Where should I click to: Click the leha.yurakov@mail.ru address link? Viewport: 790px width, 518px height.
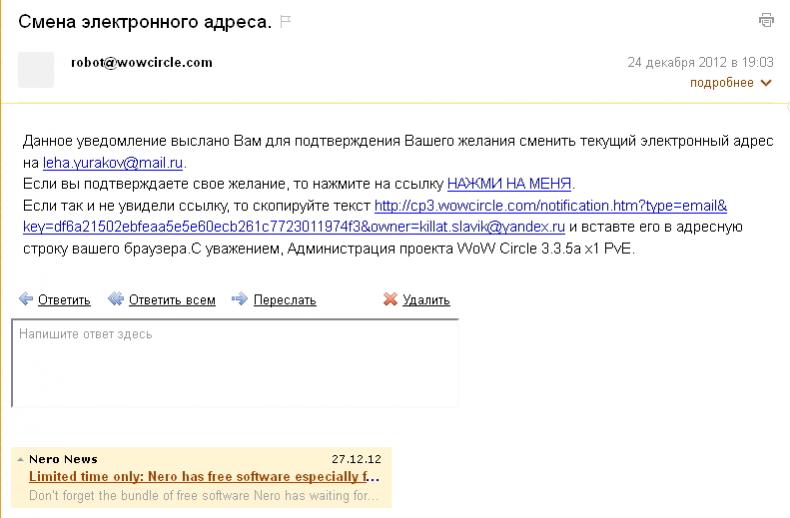click(113, 163)
